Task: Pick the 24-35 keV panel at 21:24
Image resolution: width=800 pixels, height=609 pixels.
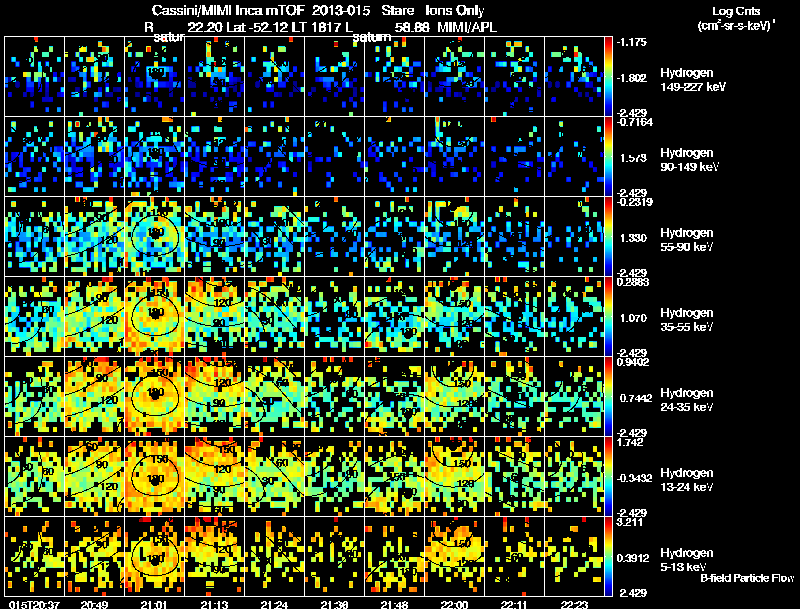Action: [274, 397]
